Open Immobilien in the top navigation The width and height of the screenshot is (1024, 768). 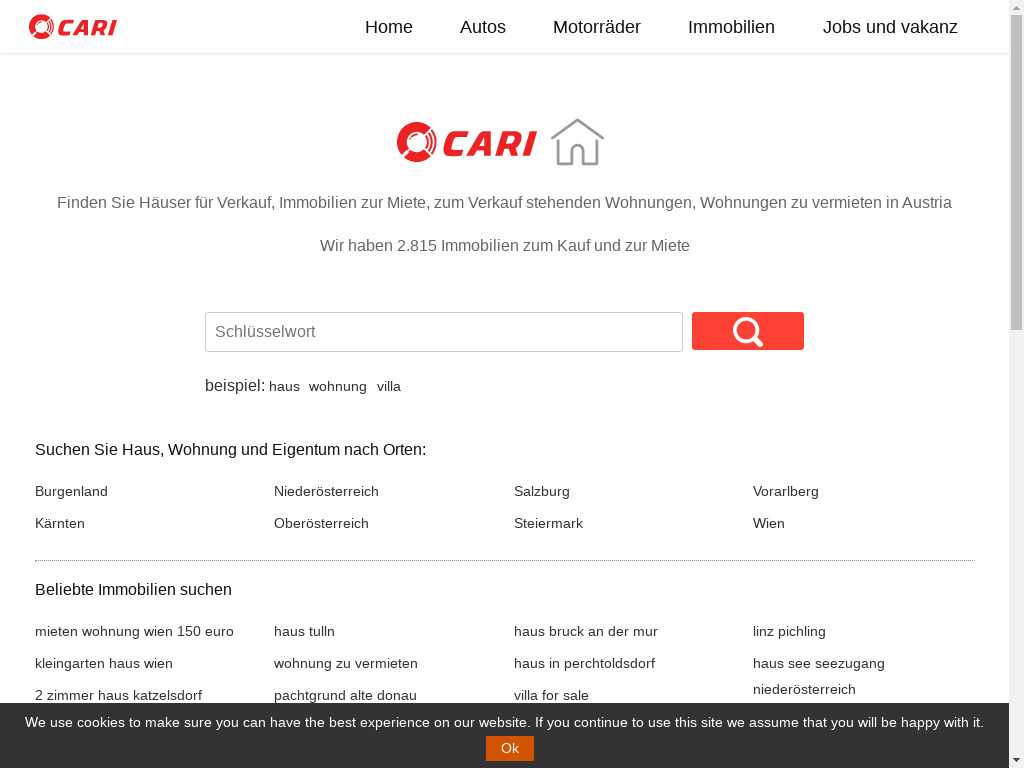[x=731, y=27]
